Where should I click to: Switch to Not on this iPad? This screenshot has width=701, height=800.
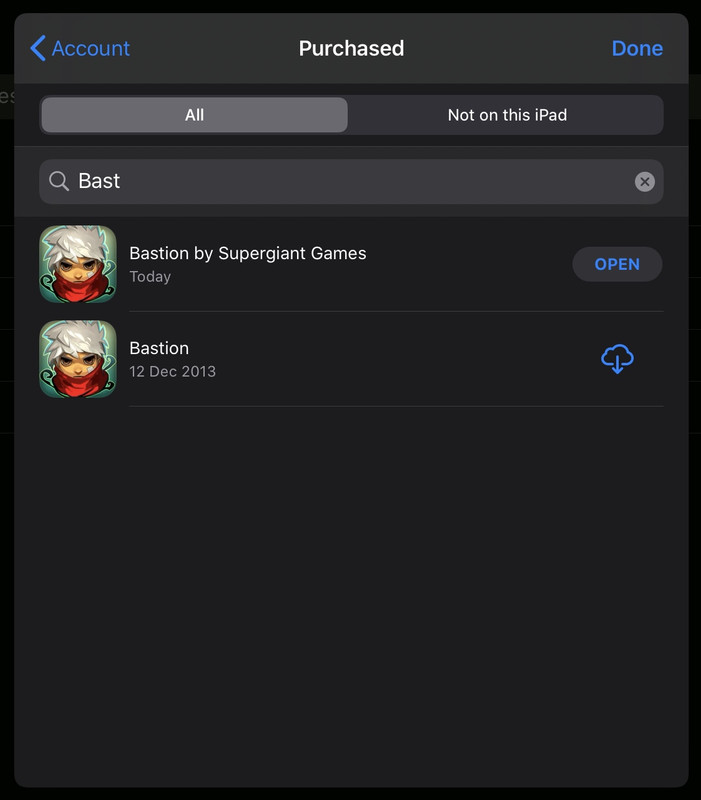pos(507,115)
